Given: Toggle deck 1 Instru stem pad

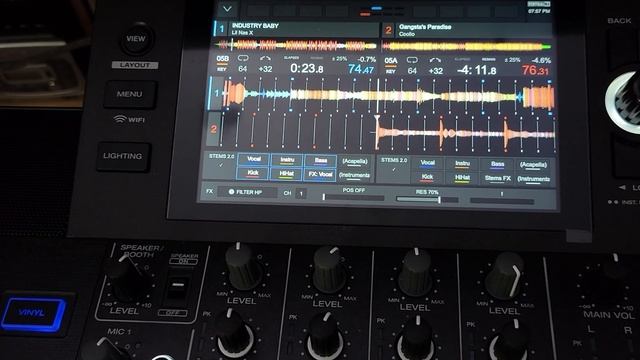Looking at the screenshot, I should [287, 160].
